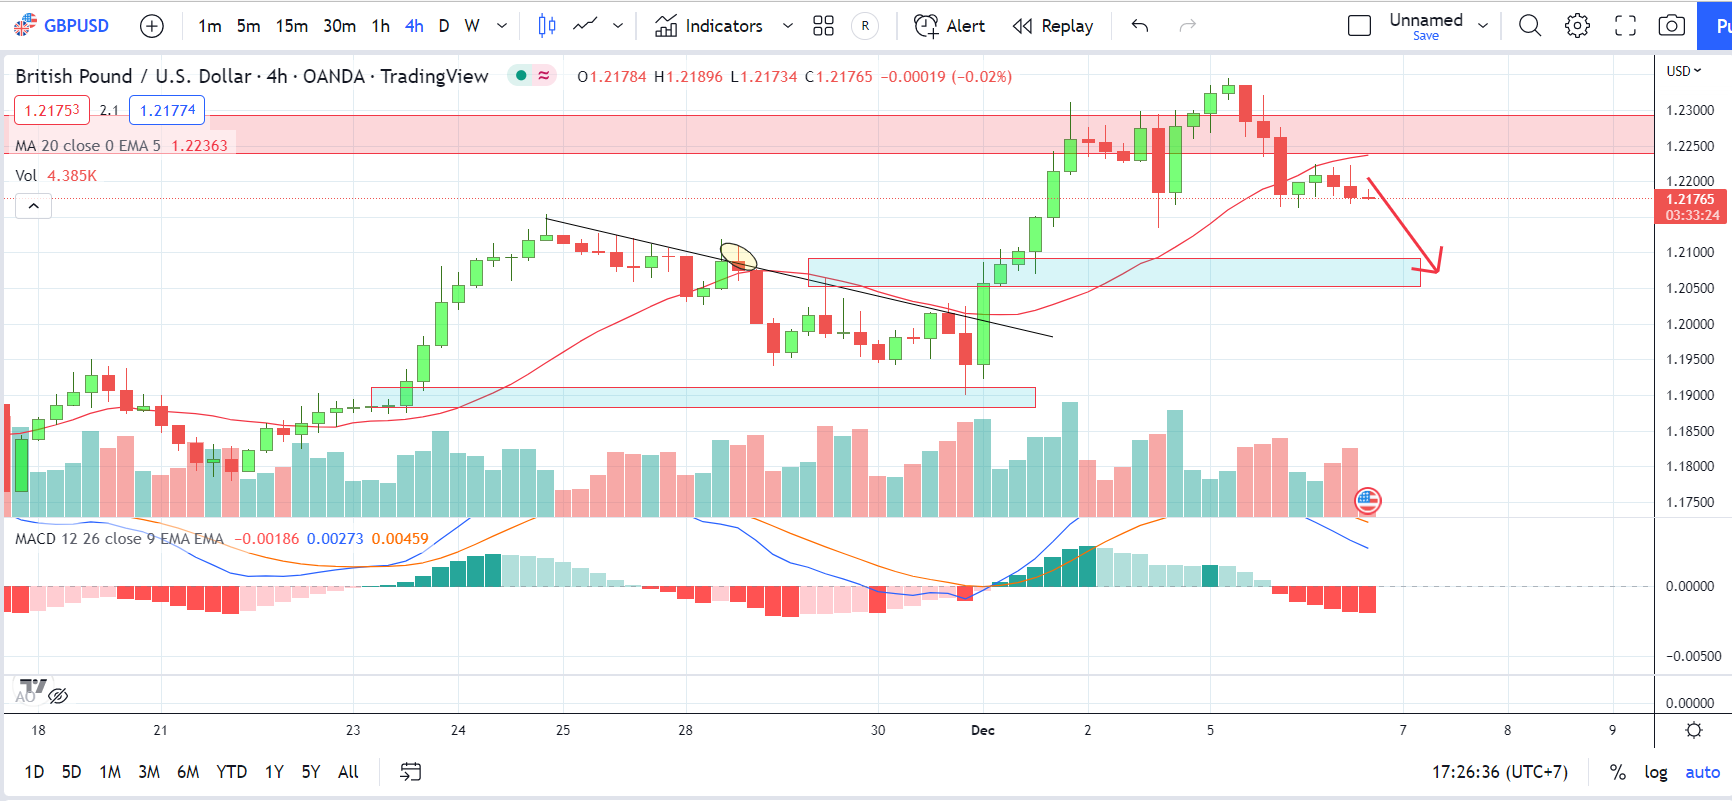Switch to Weekly timeframe W
This screenshot has width=1732, height=801.
(x=472, y=26)
